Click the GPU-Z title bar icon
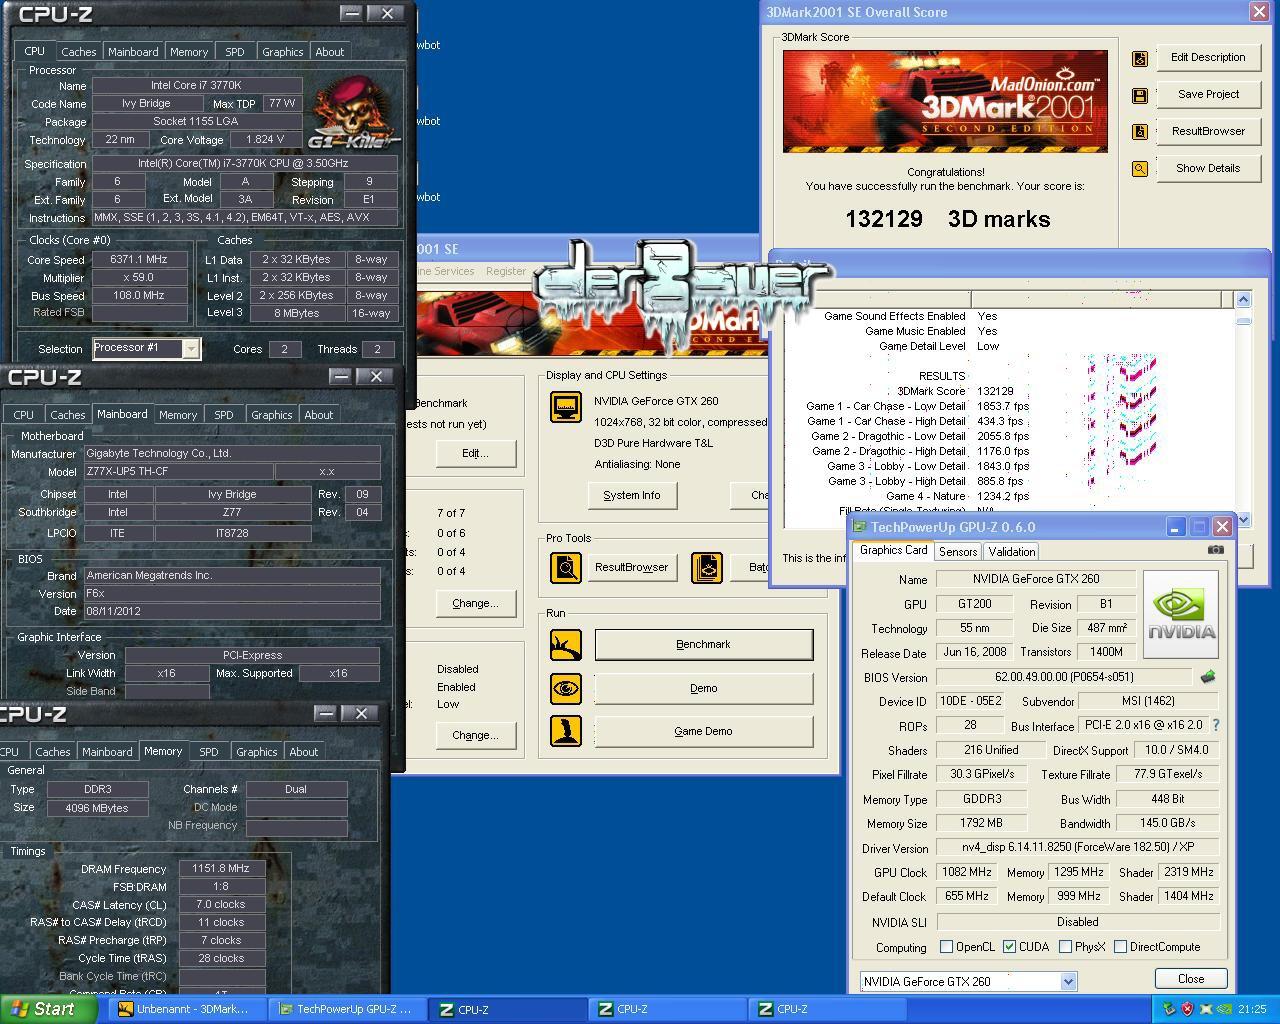The width and height of the screenshot is (1280, 1024). (x=860, y=527)
